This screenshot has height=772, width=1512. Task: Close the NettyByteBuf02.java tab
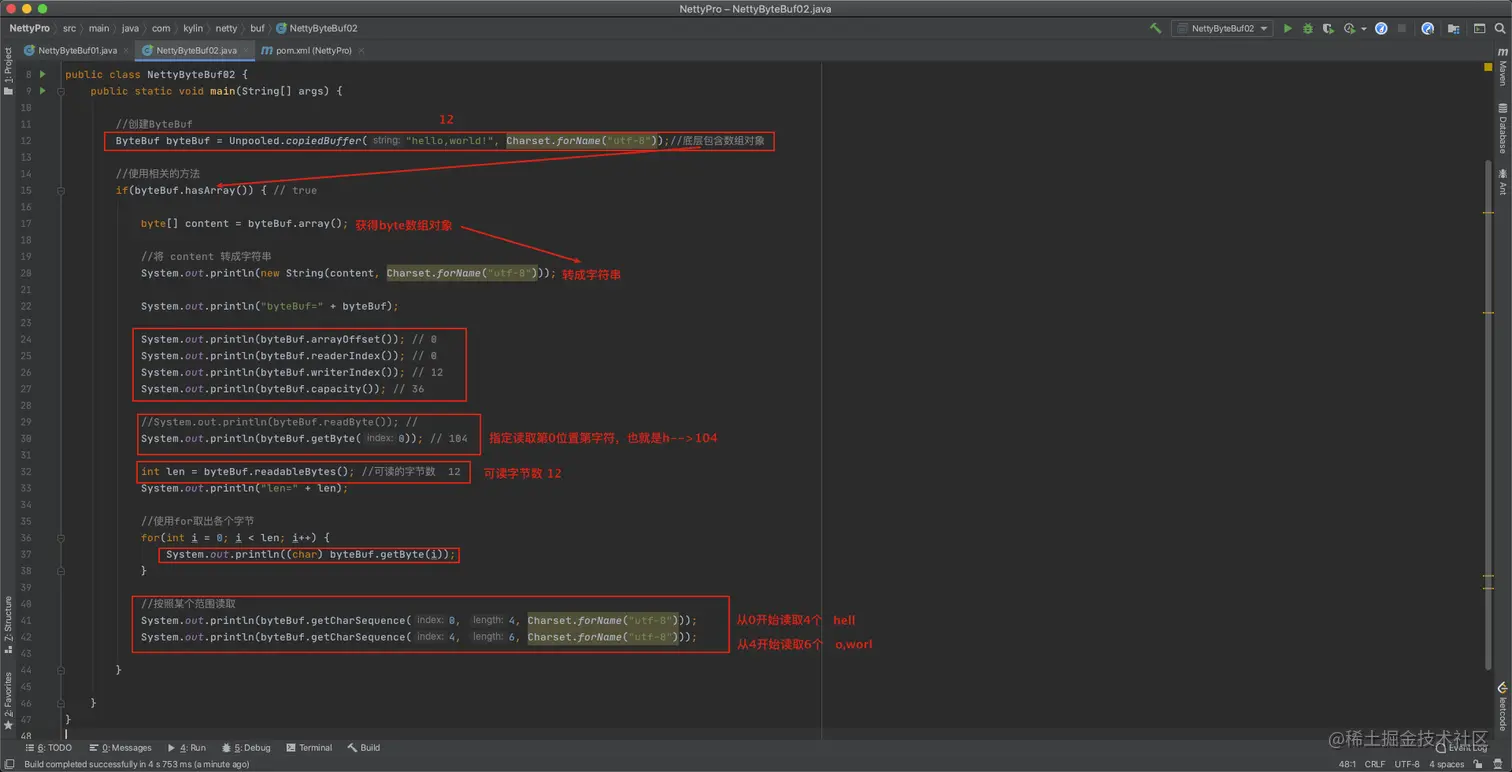coord(246,51)
